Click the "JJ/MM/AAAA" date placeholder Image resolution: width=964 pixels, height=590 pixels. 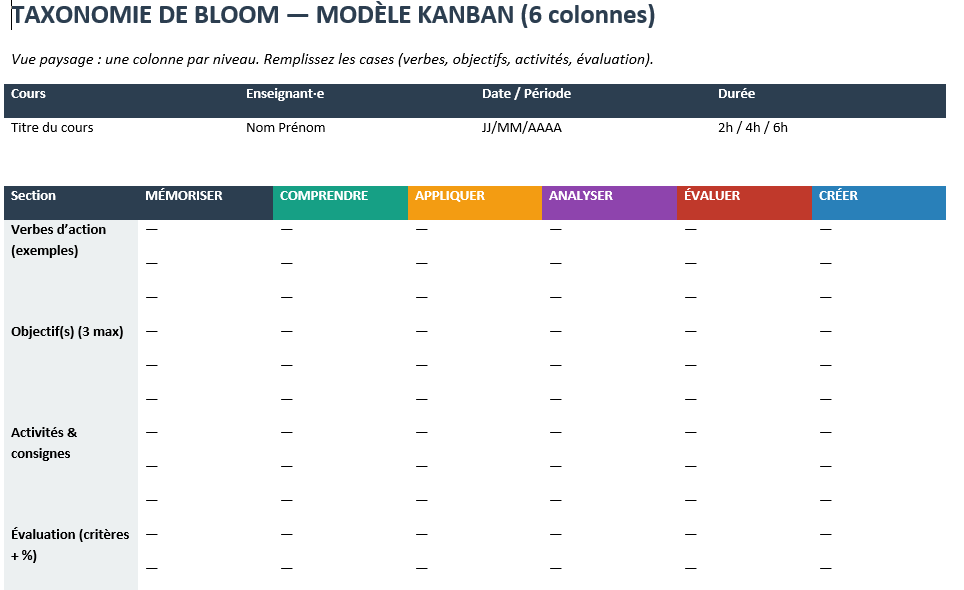[522, 128]
